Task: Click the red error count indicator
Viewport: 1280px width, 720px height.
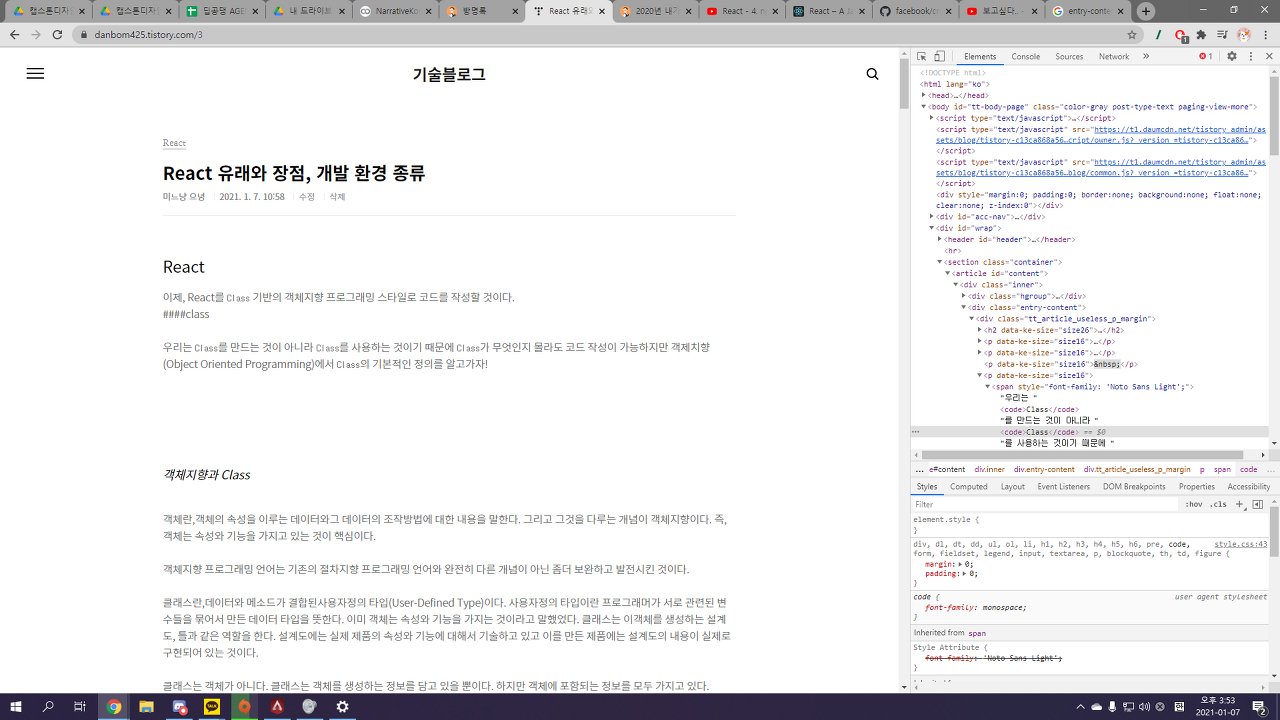Action: tap(1206, 57)
